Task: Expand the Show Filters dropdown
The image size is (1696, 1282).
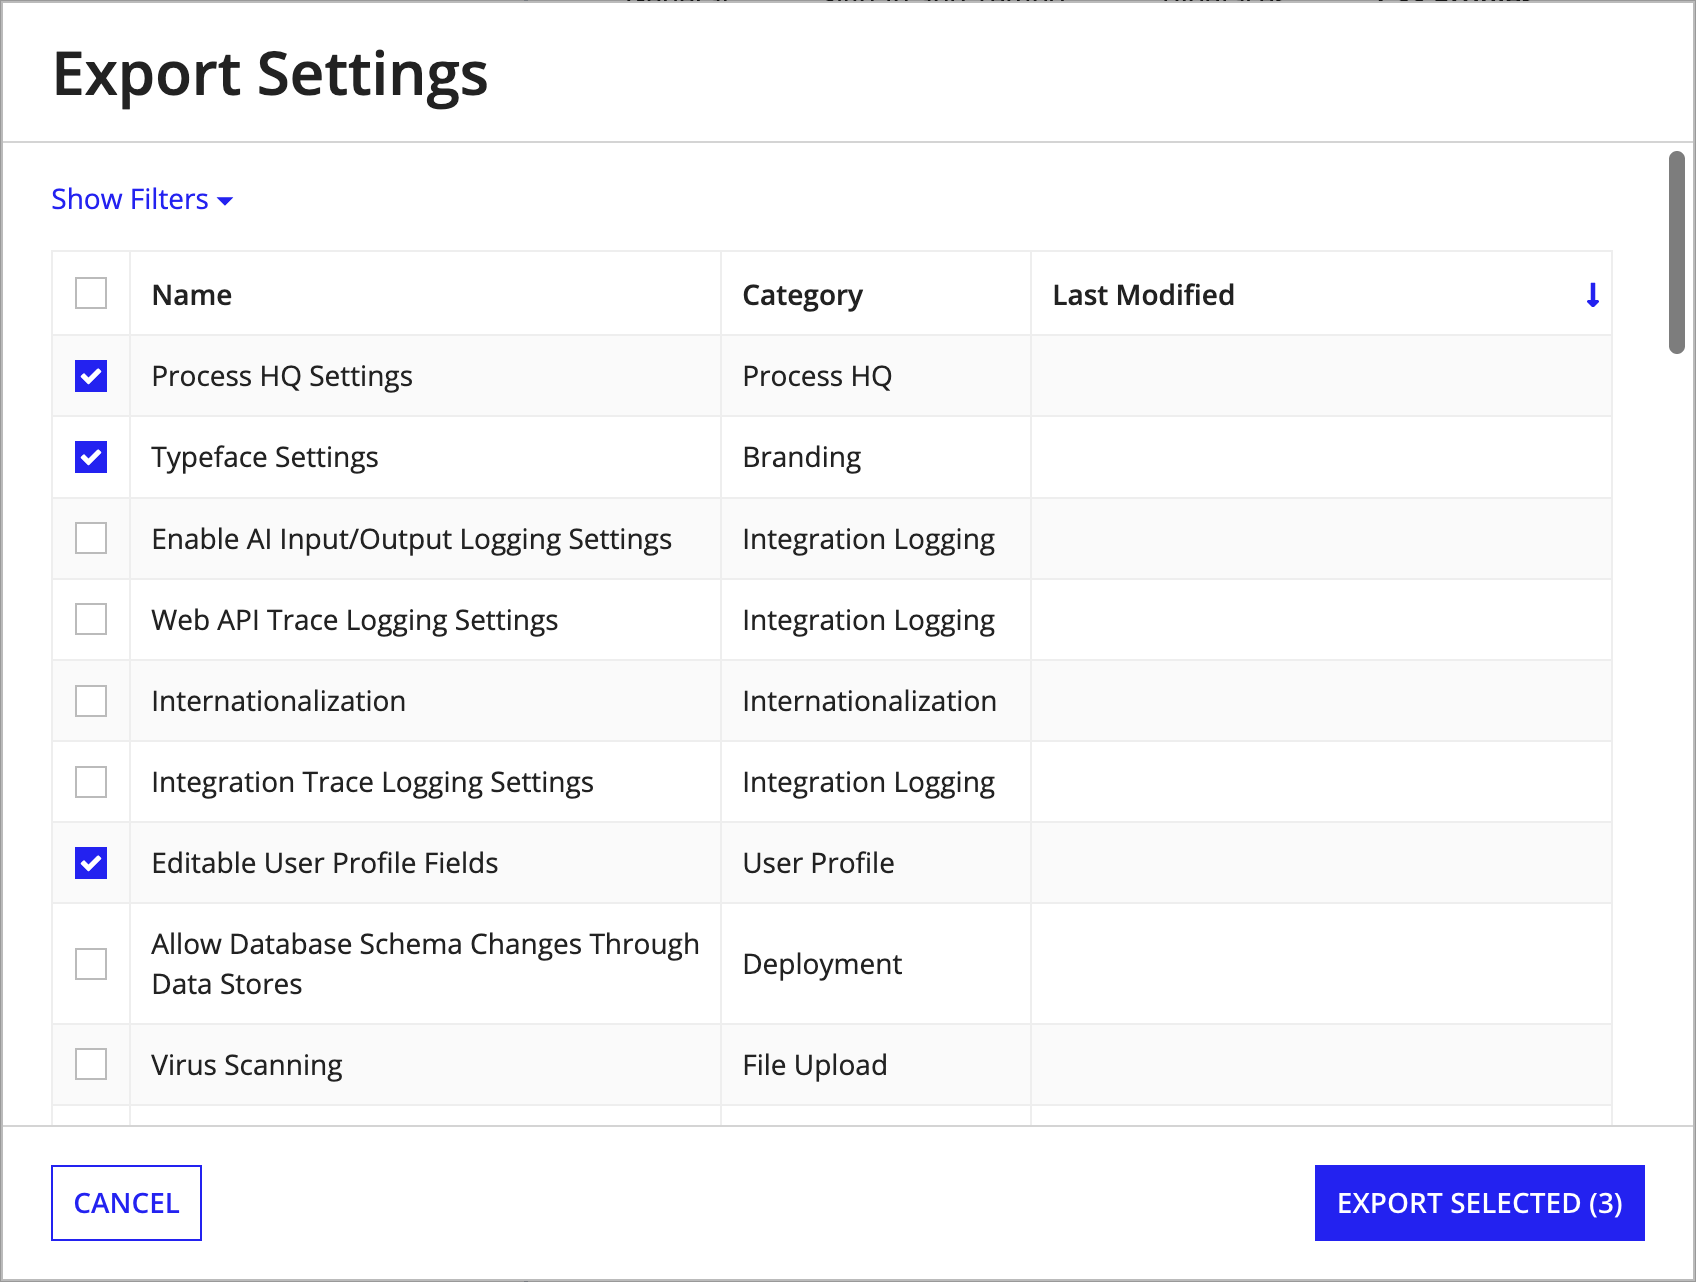Action: [x=142, y=199]
